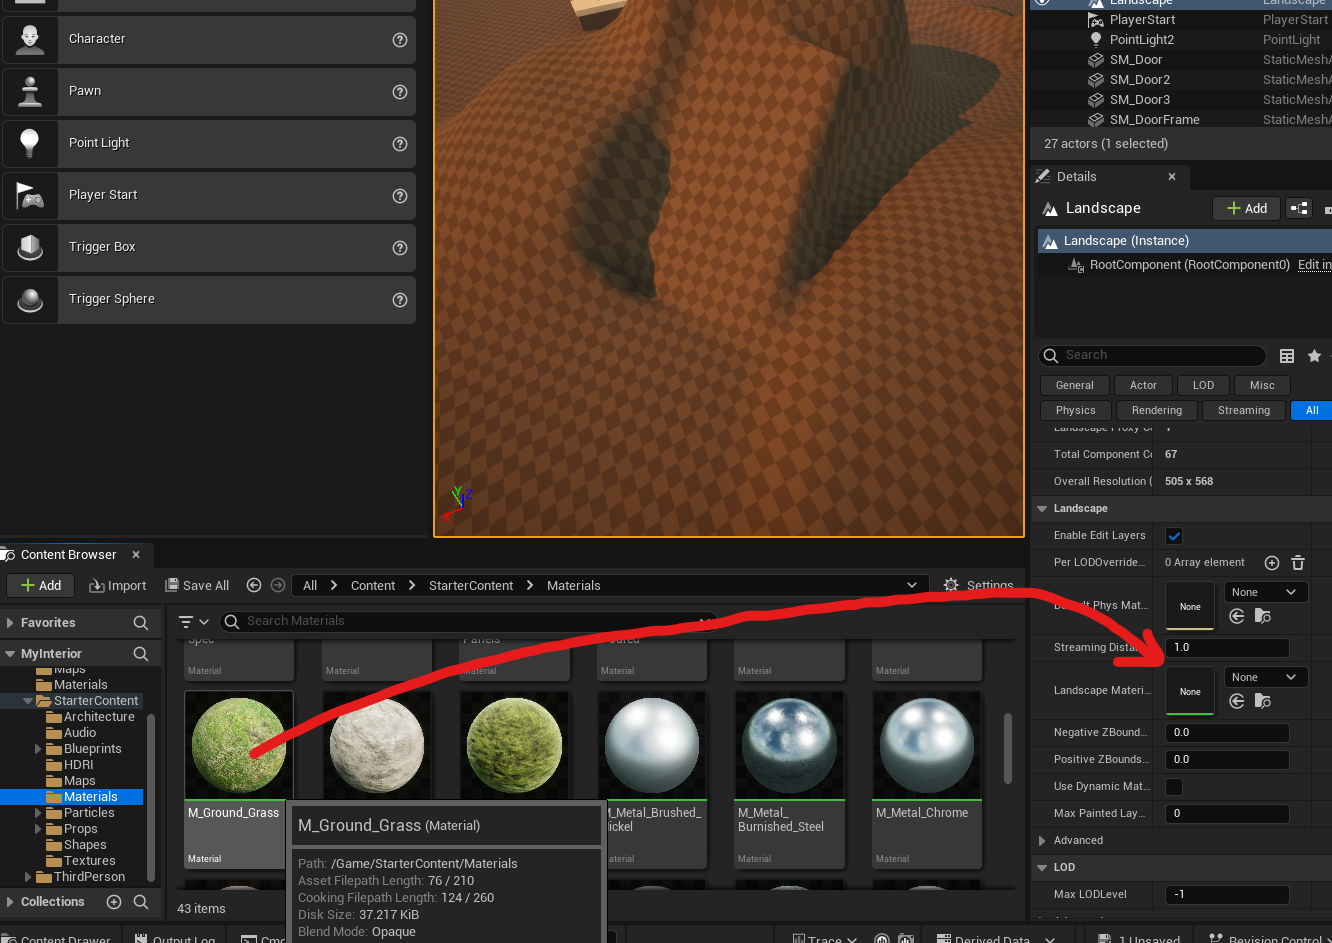
Task: Select the Point Light bulb icon
Action: coord(30,143)
